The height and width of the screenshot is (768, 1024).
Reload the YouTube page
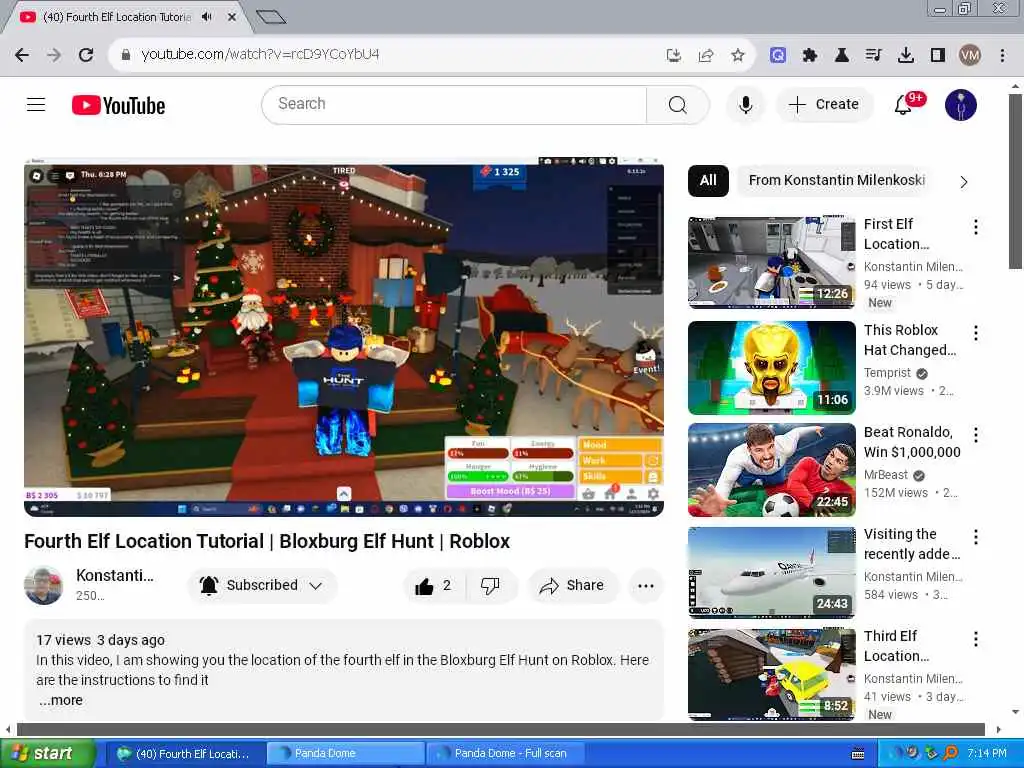coord(86,55)
